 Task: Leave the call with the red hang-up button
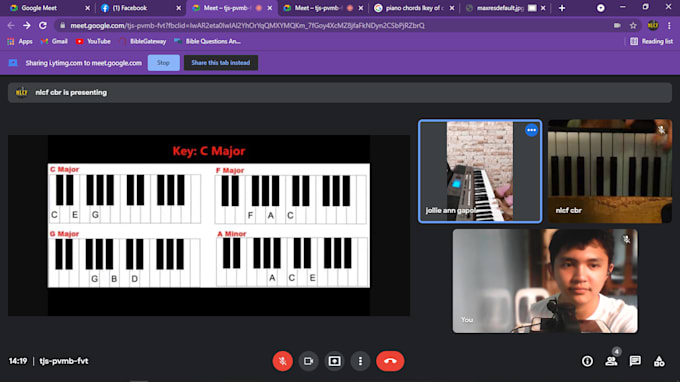coord(390,361)
